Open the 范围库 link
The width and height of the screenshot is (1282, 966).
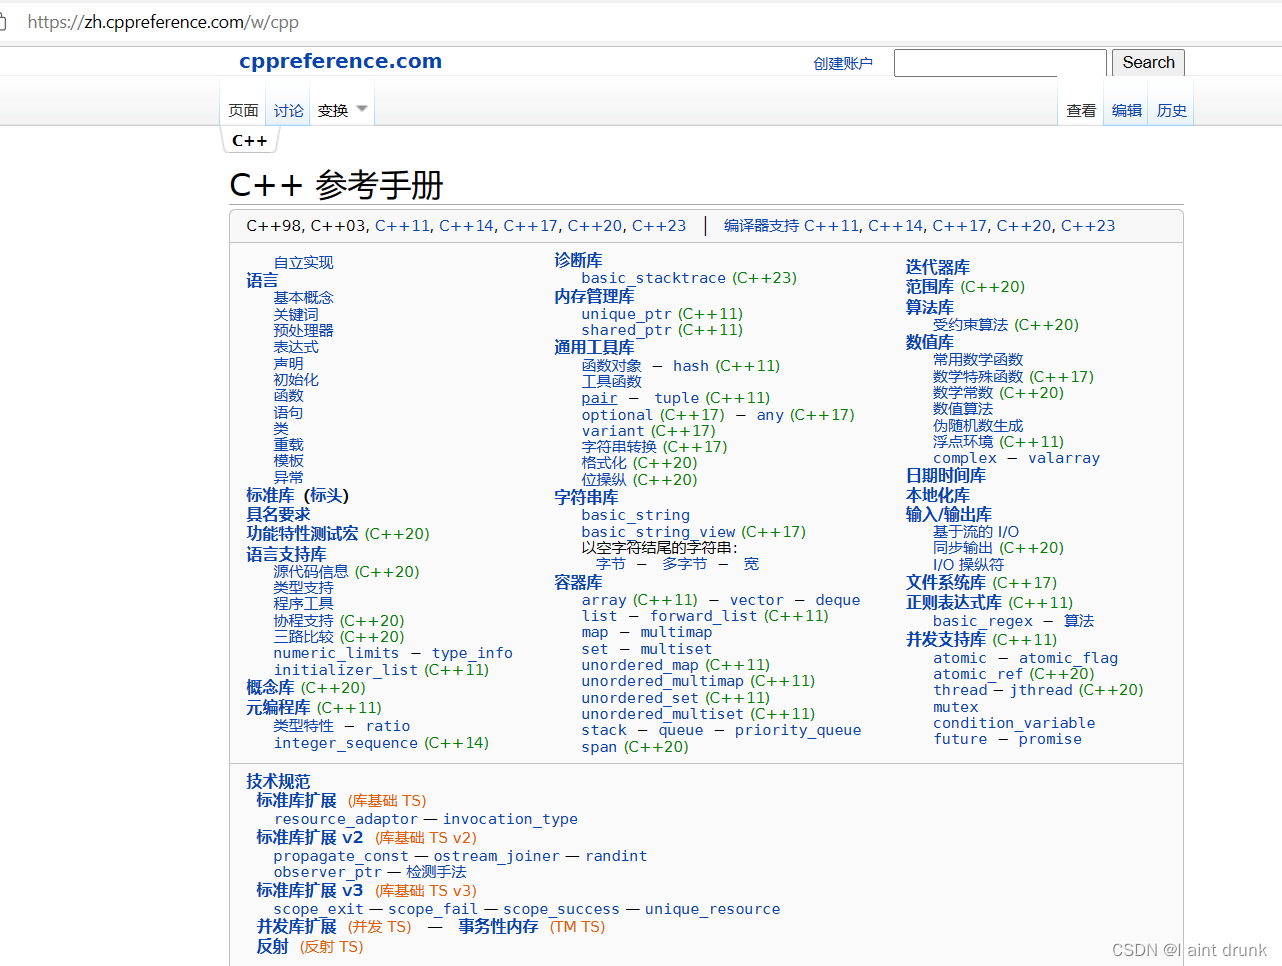click(930, 287)
